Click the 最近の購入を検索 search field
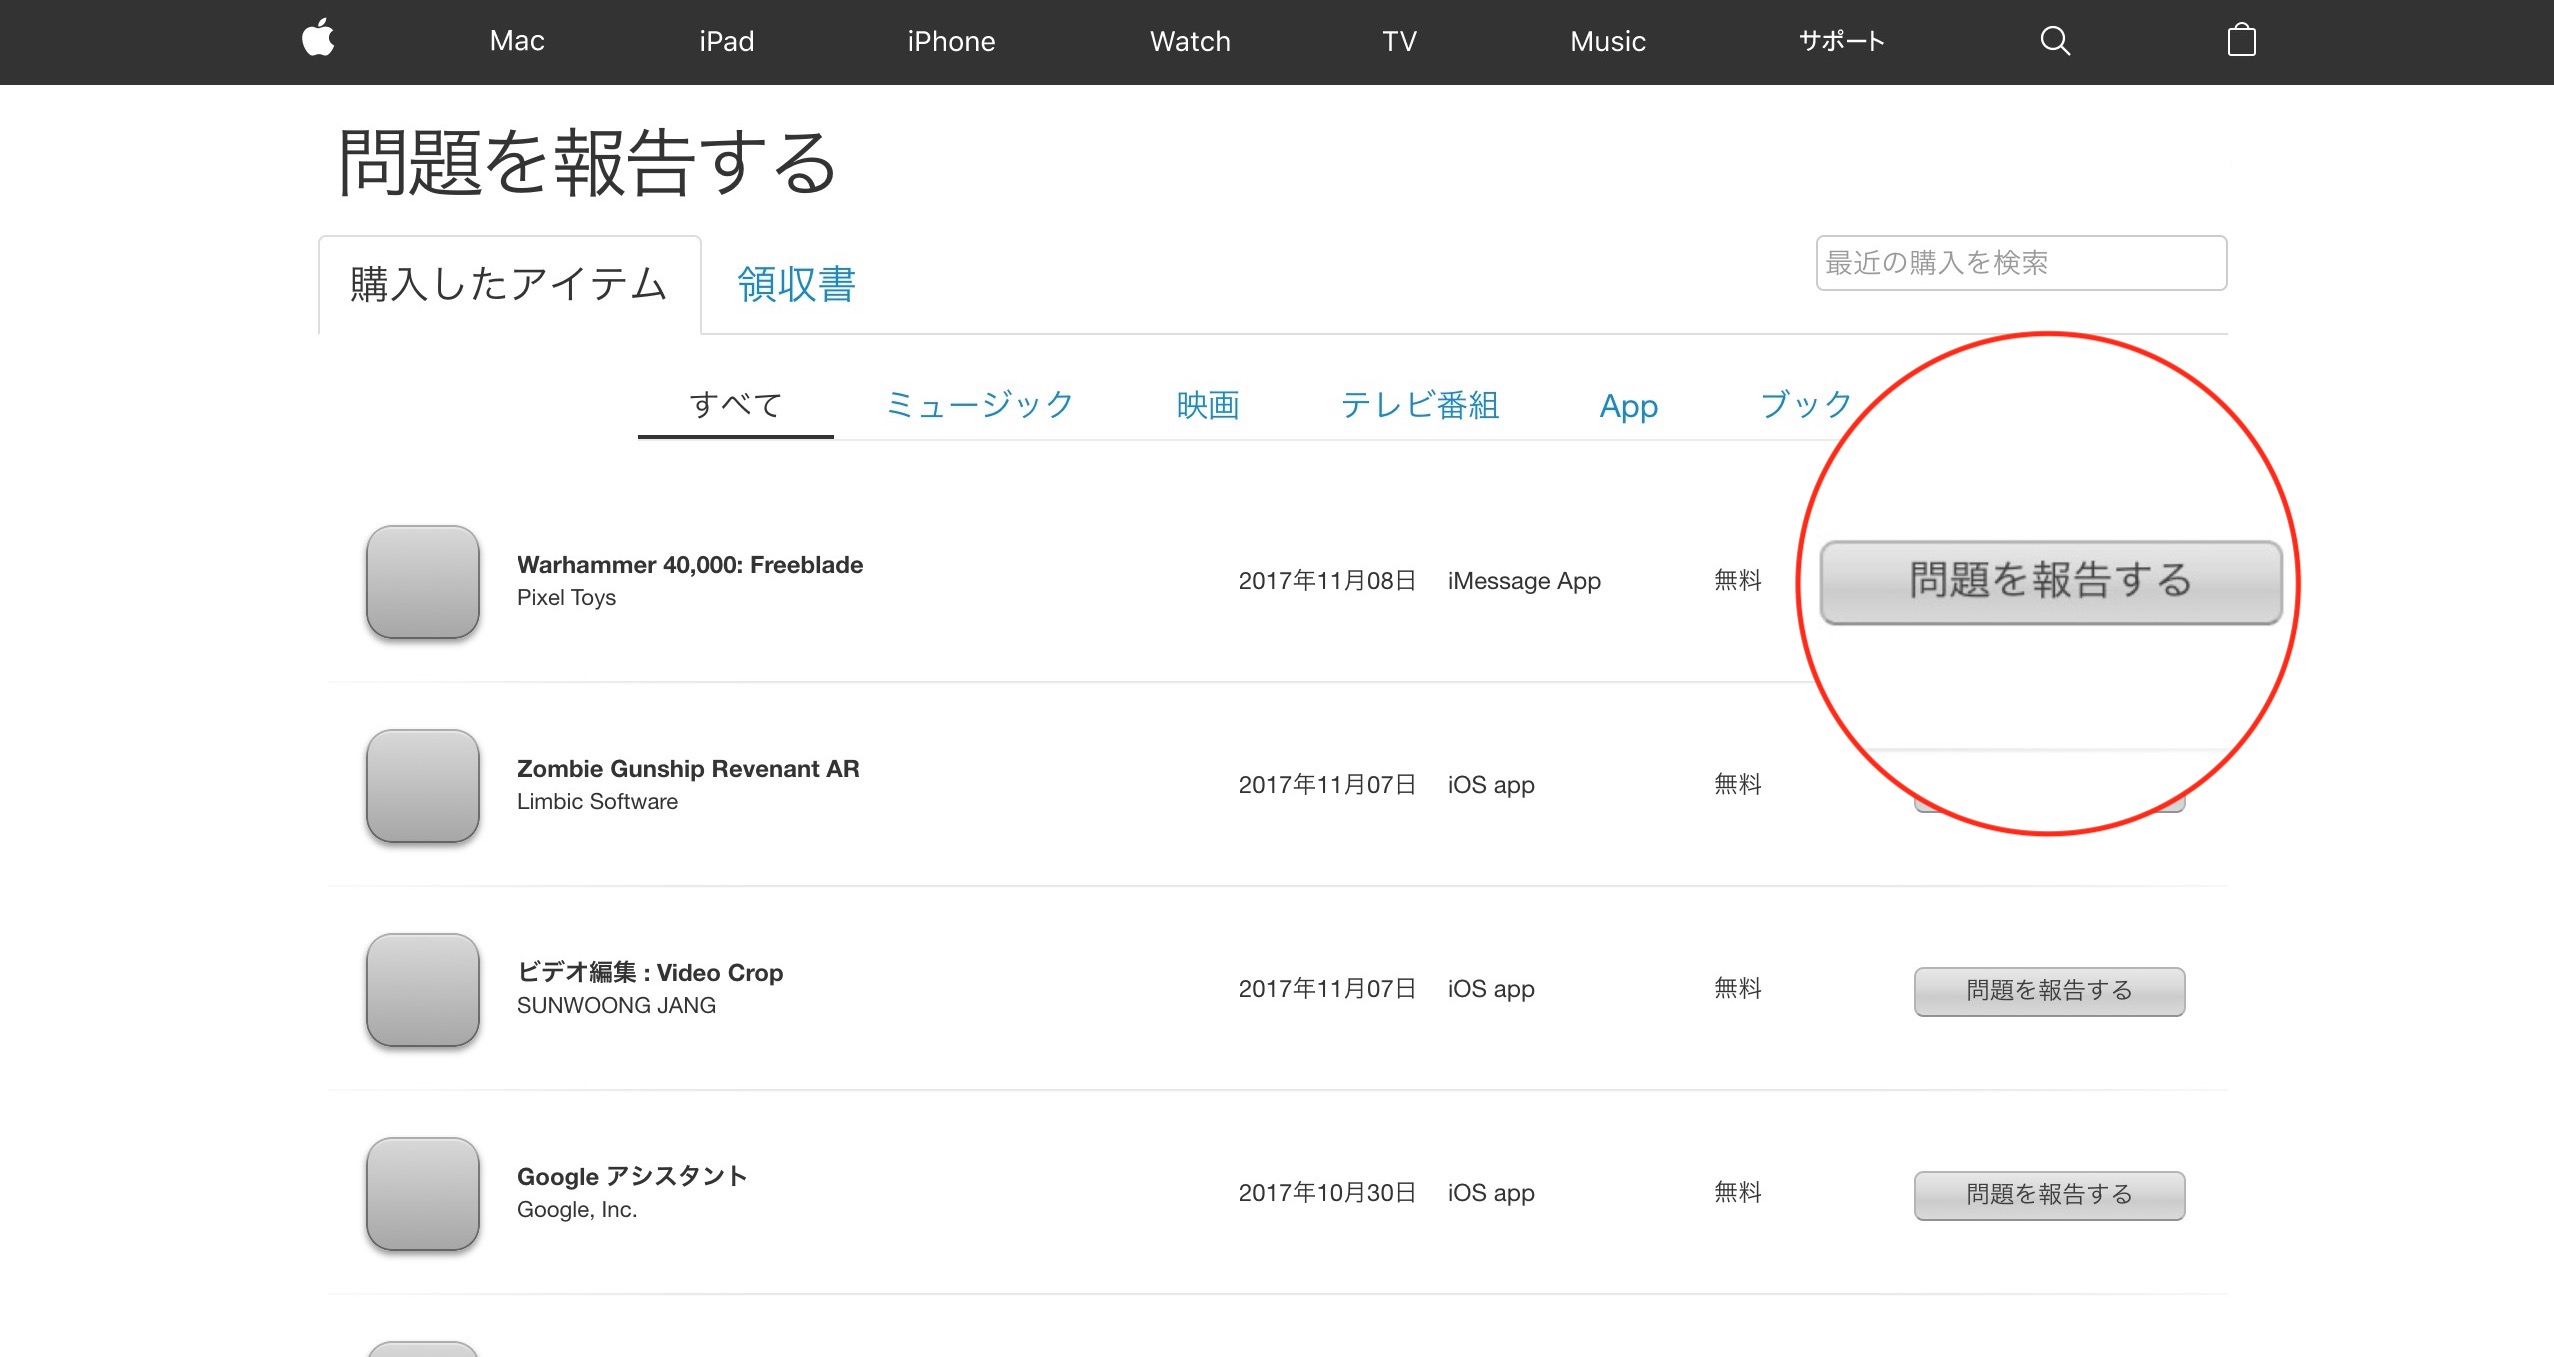The height and width of the screenshot is (1357, 2554). point(2021,263)
